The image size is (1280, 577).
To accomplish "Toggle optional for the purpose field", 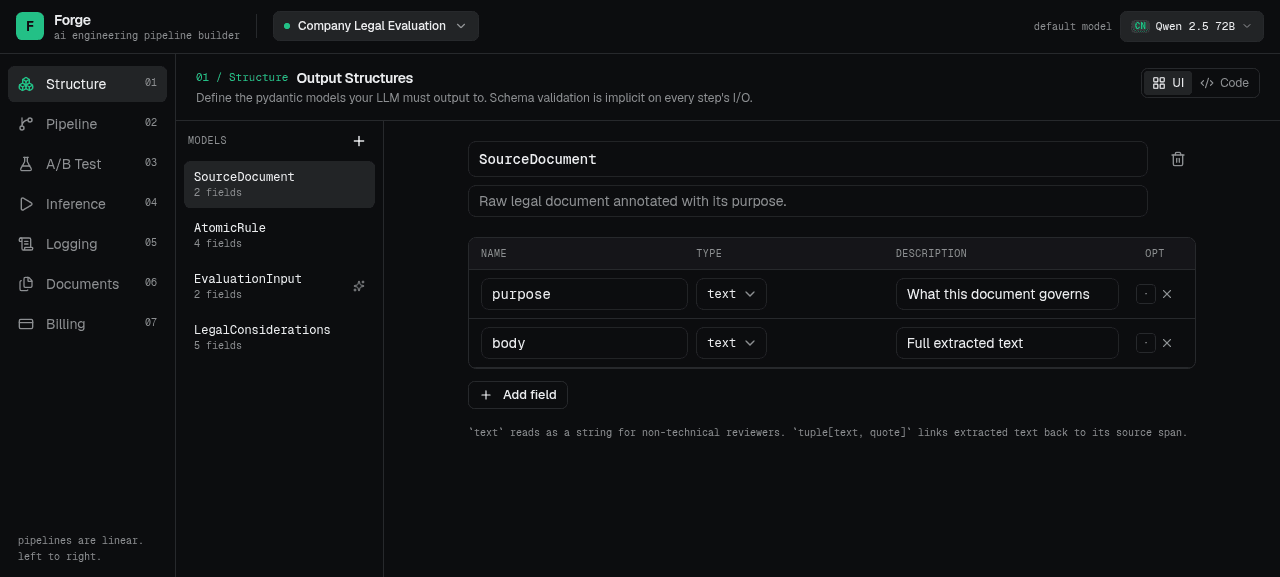I will (x=1146, y=294).
